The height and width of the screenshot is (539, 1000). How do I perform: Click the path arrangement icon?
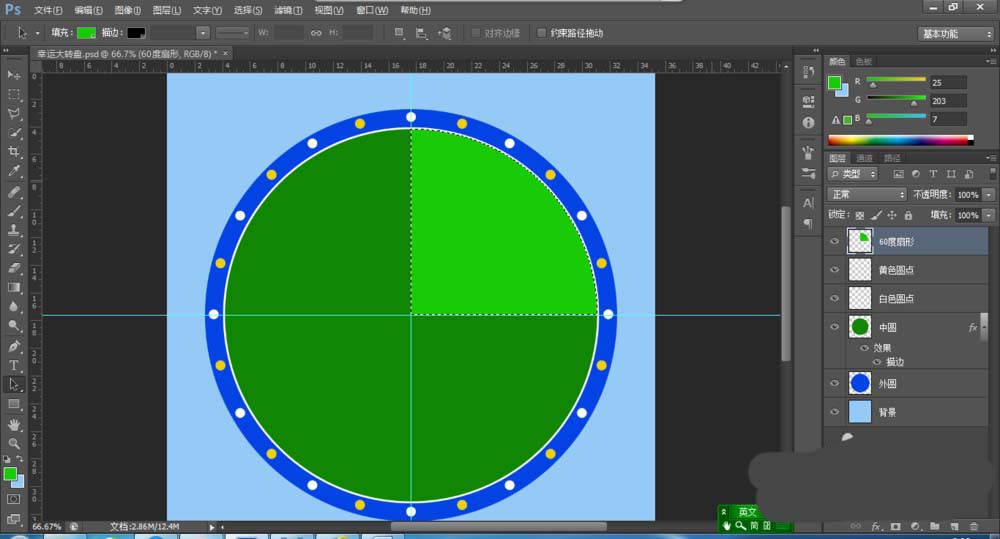[445, 33]
